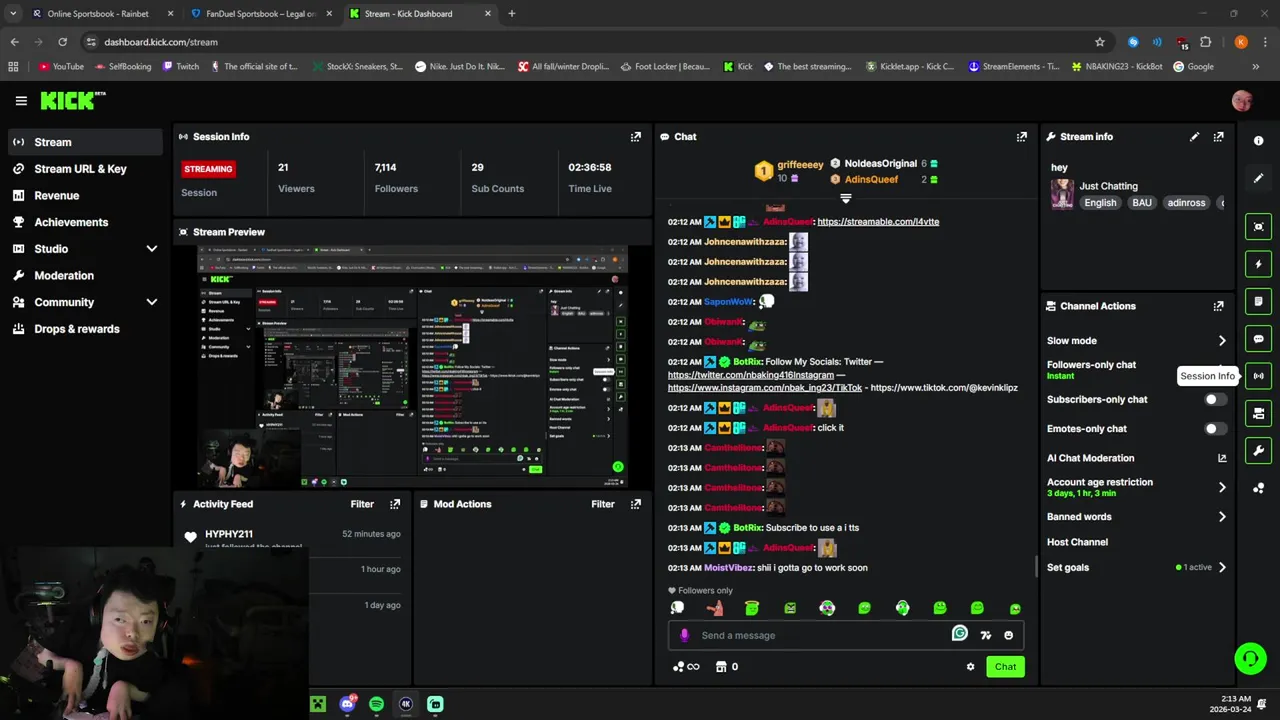This screenshot has height=720, width=1280.
Task: Switch to FanDuel Sportsbook browser tab
Action: pos(262,14)
